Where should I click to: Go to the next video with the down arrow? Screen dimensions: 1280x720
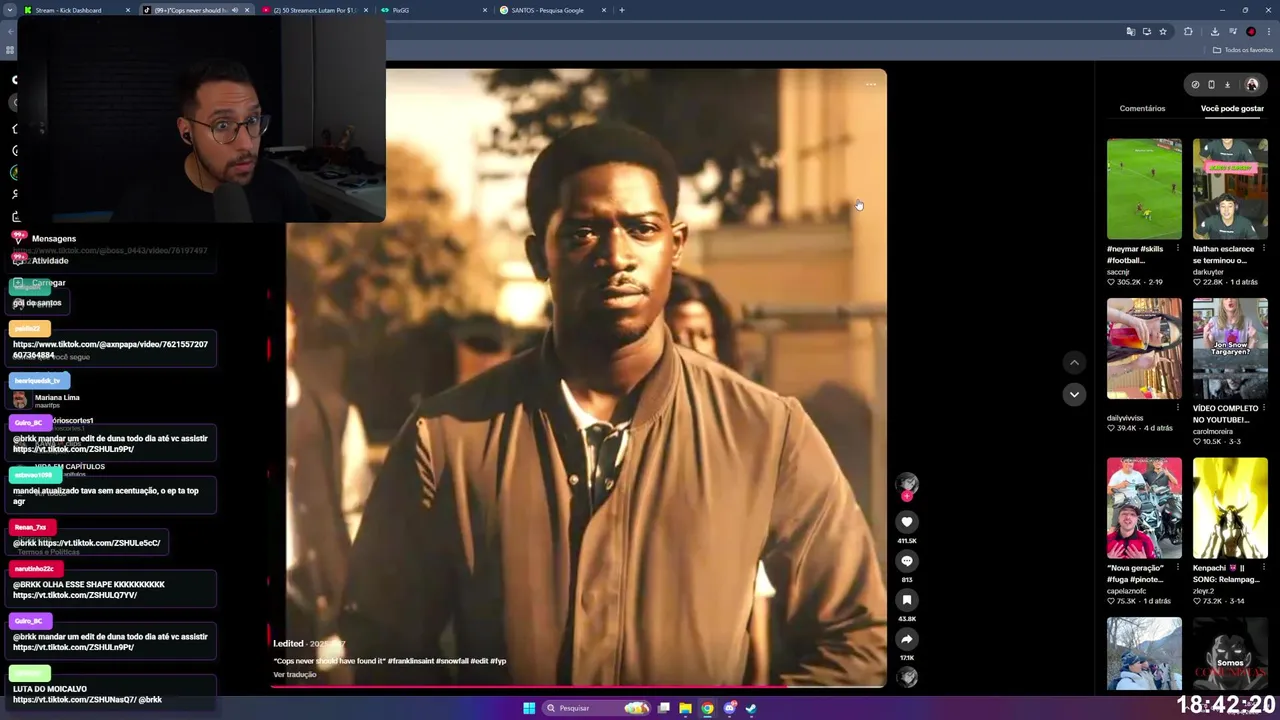click(1074, 394)
